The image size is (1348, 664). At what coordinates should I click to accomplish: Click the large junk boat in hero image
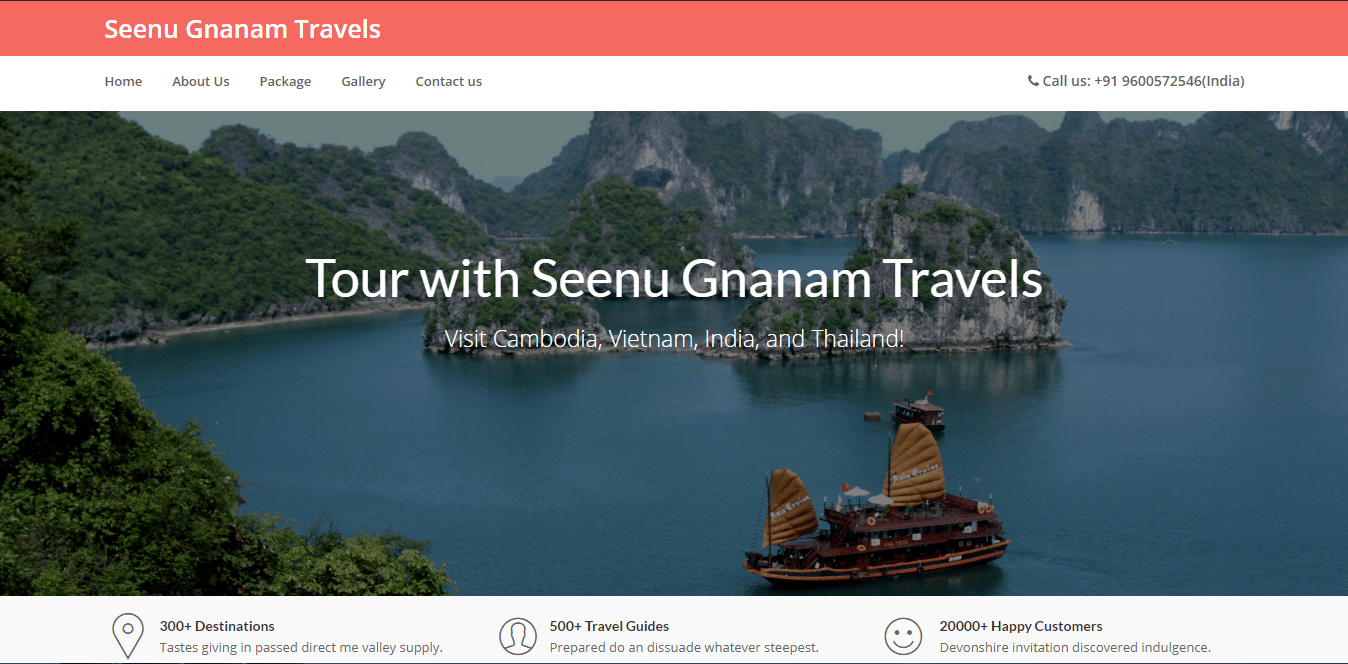tap(878, 510)
